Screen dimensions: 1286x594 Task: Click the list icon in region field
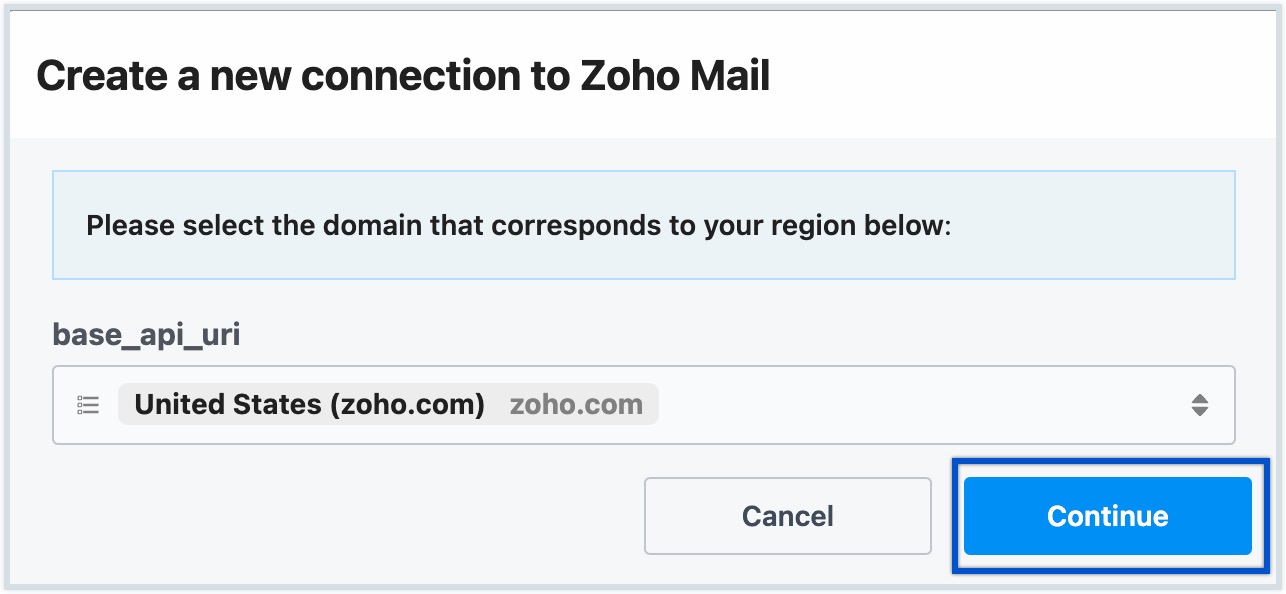click(x=88, y=405)
